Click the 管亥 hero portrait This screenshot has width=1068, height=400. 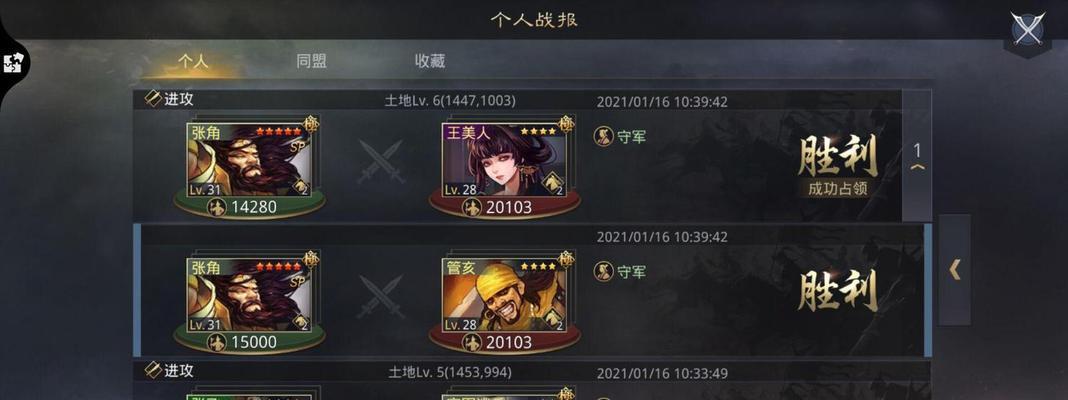click(x=505, y=295)
